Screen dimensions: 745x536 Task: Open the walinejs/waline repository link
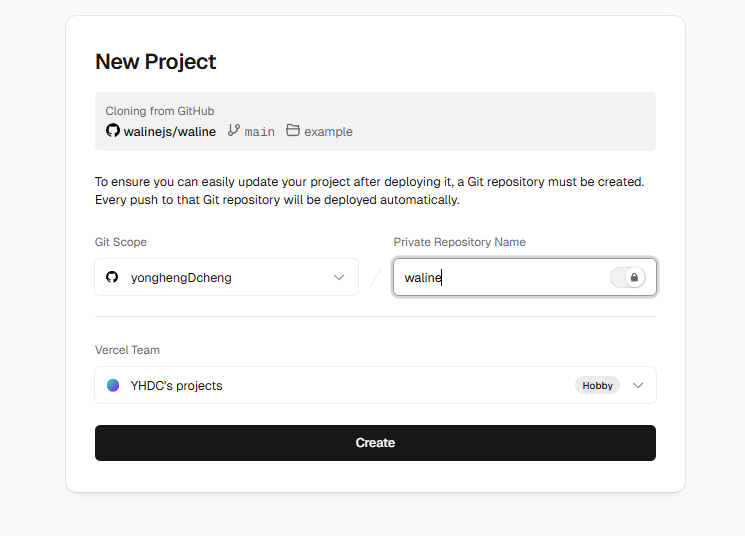(169, 131)
